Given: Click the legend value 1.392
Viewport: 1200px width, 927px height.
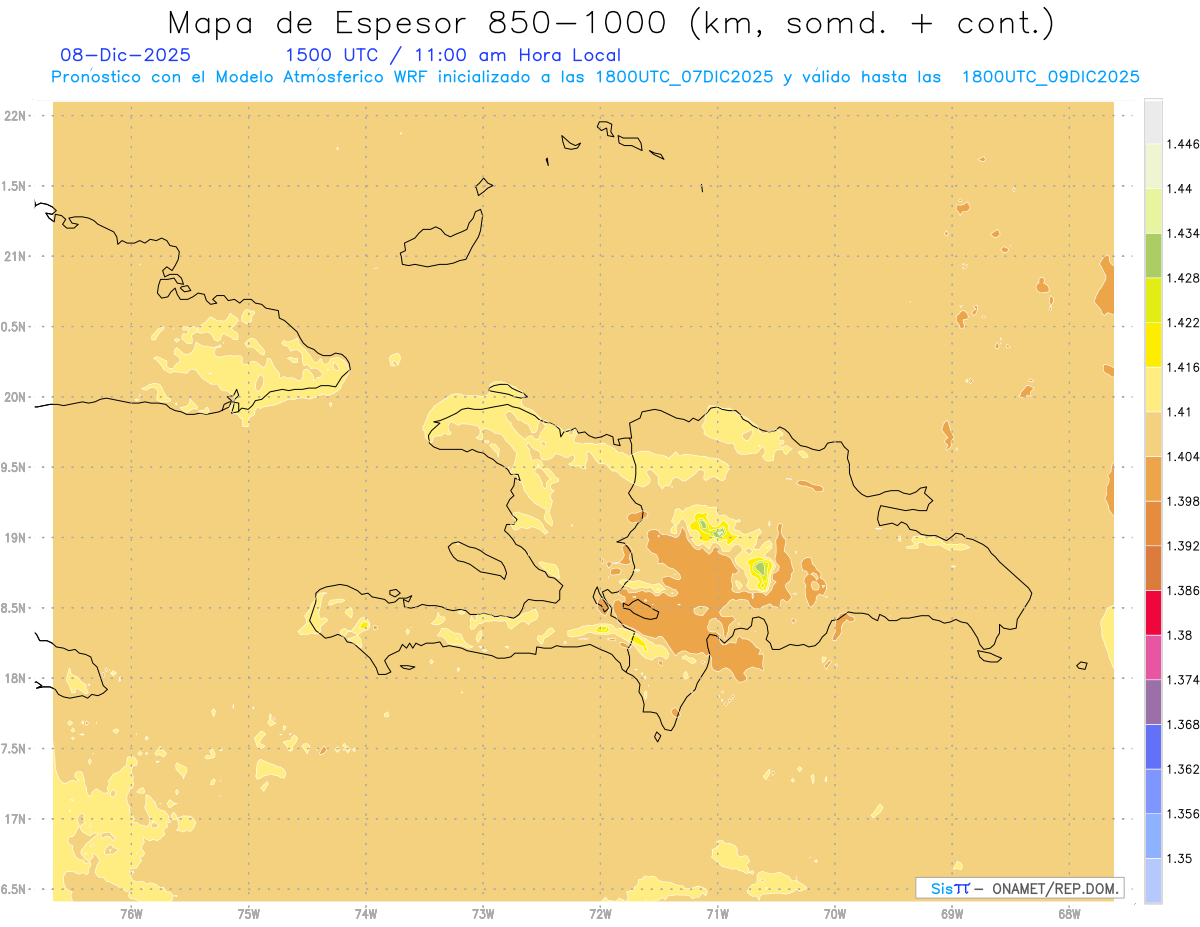Looking at the screenshot, I should tap(1185, 546).
